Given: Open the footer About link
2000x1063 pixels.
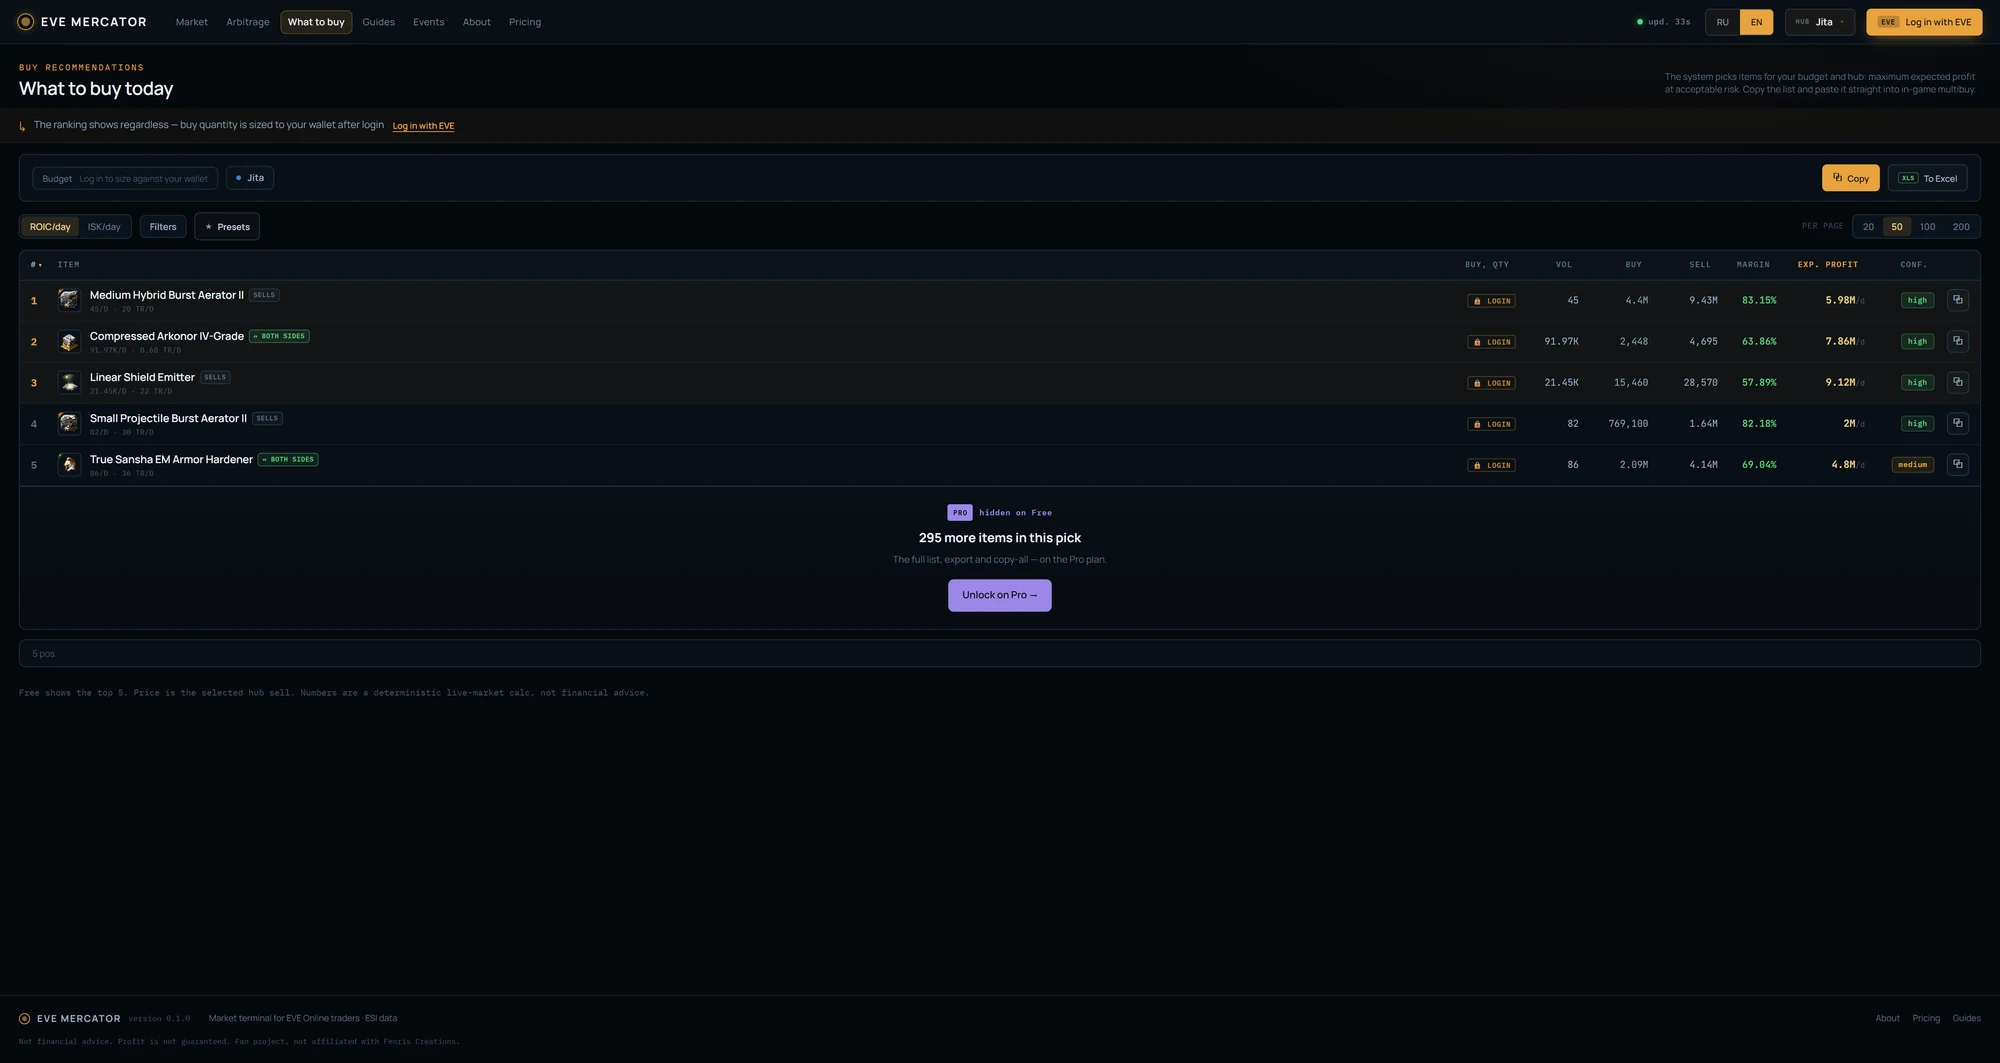Looking at the screenshot, I should point(1887,1018).
